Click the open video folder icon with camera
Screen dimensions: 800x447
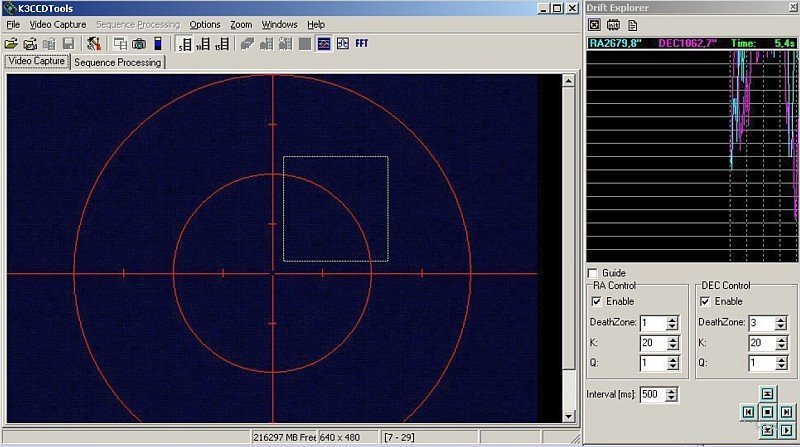30,44
